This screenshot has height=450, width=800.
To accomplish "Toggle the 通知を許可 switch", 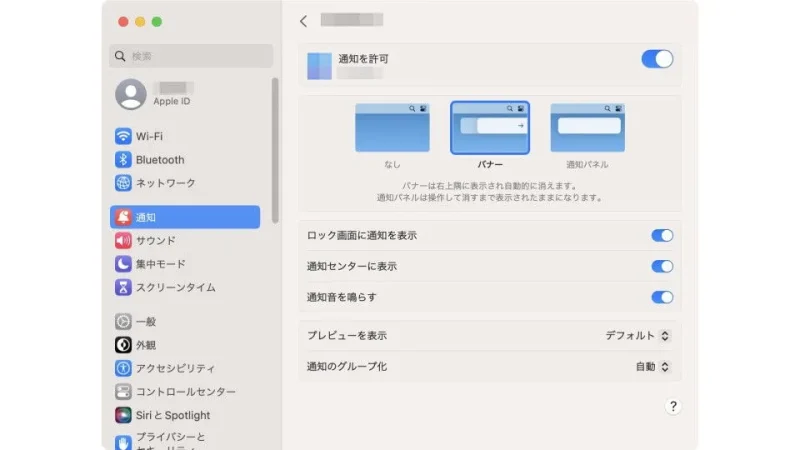I will pos(657,59).
